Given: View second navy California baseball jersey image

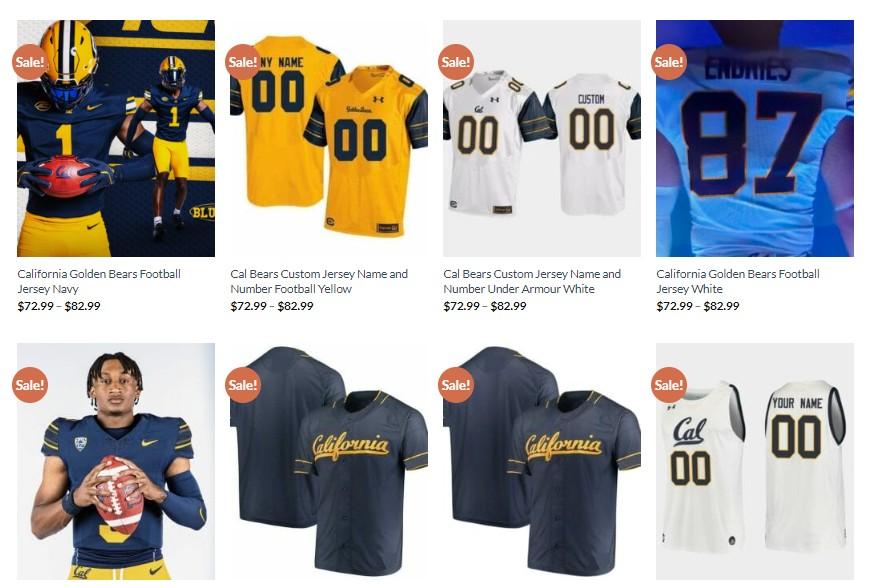Looking at the screenshot, I should [542, 461].
